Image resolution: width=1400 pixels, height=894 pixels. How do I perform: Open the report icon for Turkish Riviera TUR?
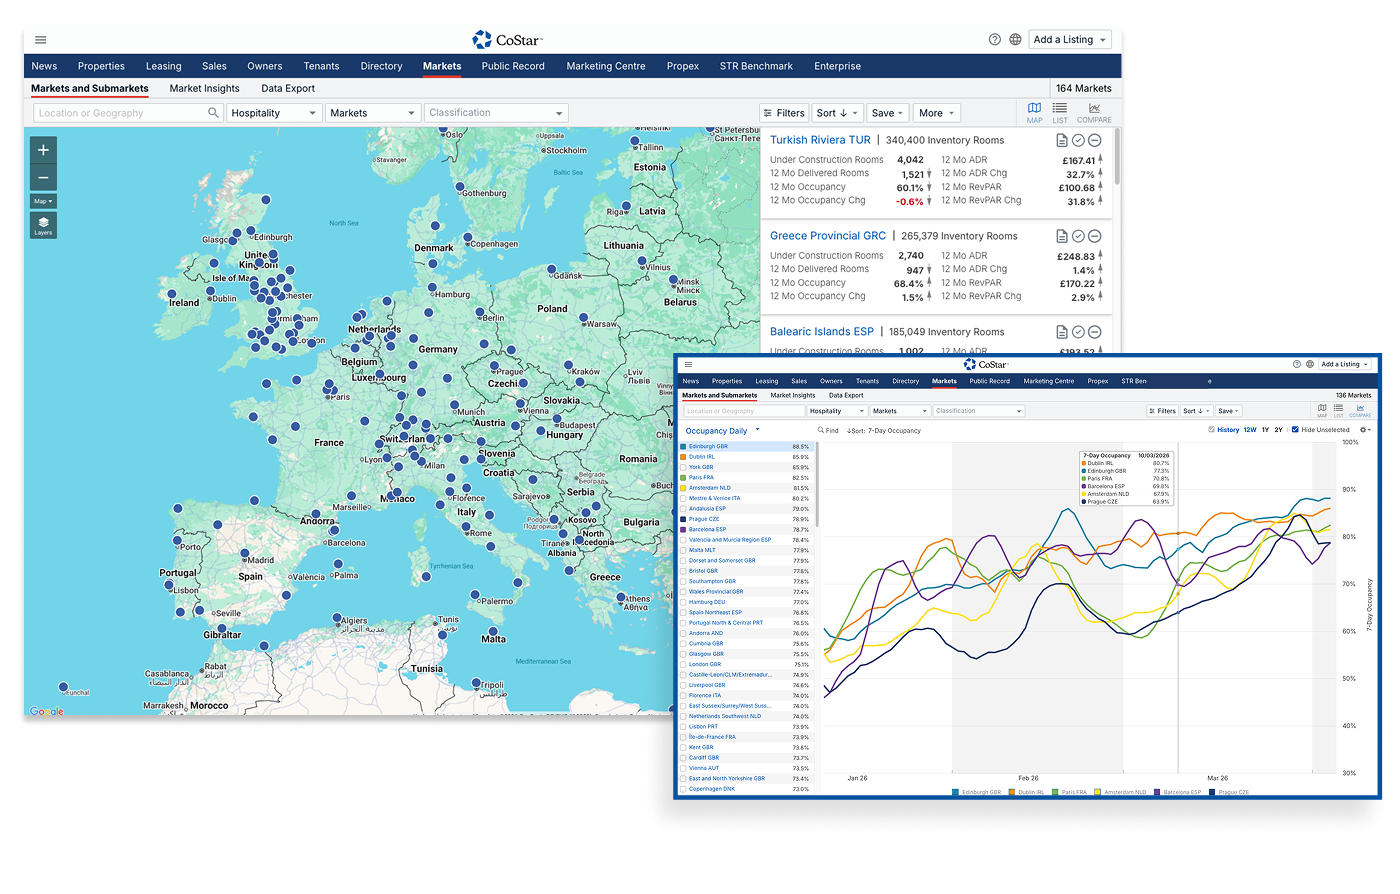coord(1062,141)
